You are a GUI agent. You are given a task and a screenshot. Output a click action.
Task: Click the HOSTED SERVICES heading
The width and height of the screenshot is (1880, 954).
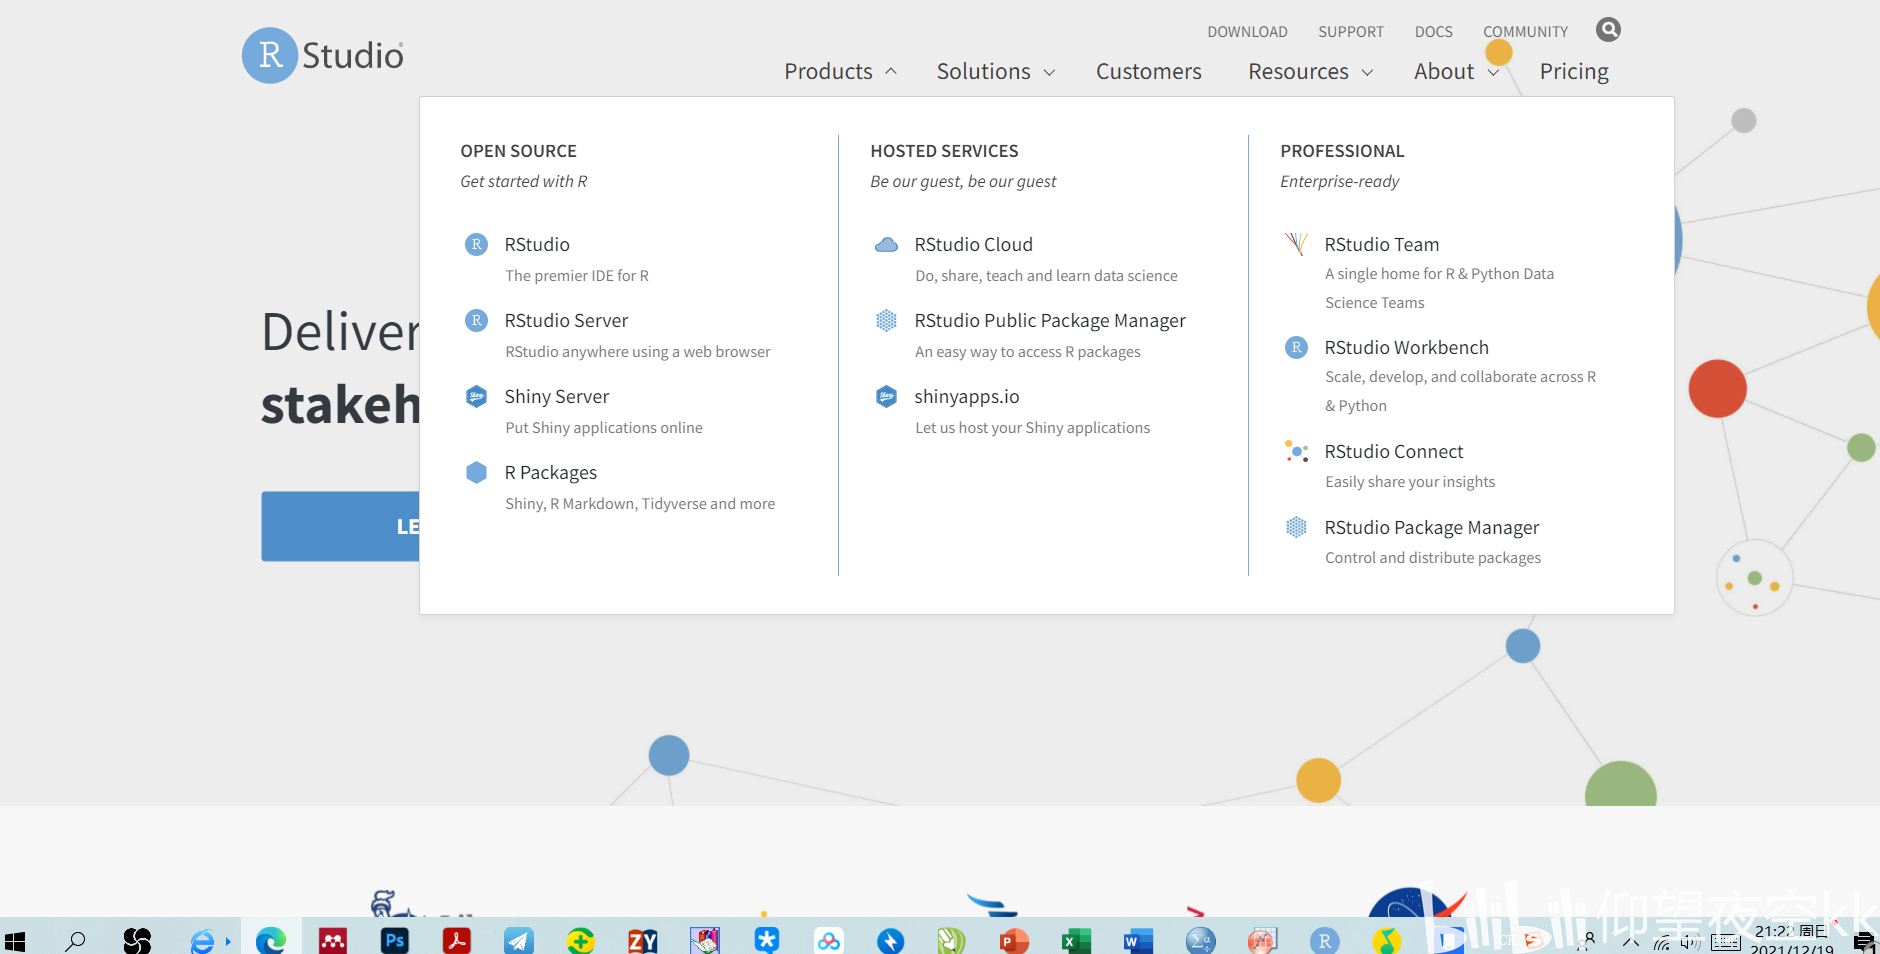point(944,151)
